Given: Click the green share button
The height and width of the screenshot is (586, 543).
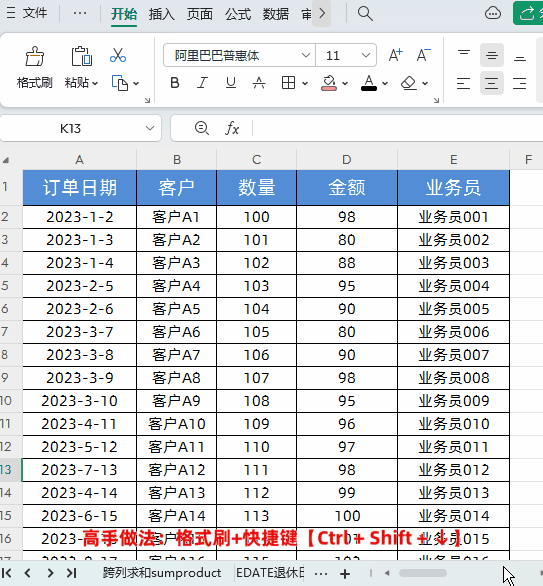Looking at the screenshot, I should (528, 13).
